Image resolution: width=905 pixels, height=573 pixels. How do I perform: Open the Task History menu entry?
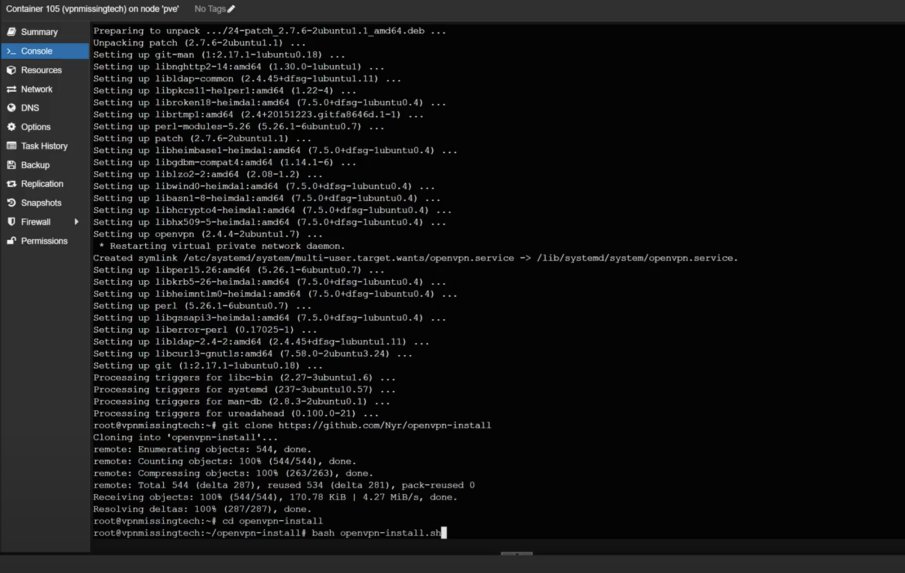(x=44, y=146)
